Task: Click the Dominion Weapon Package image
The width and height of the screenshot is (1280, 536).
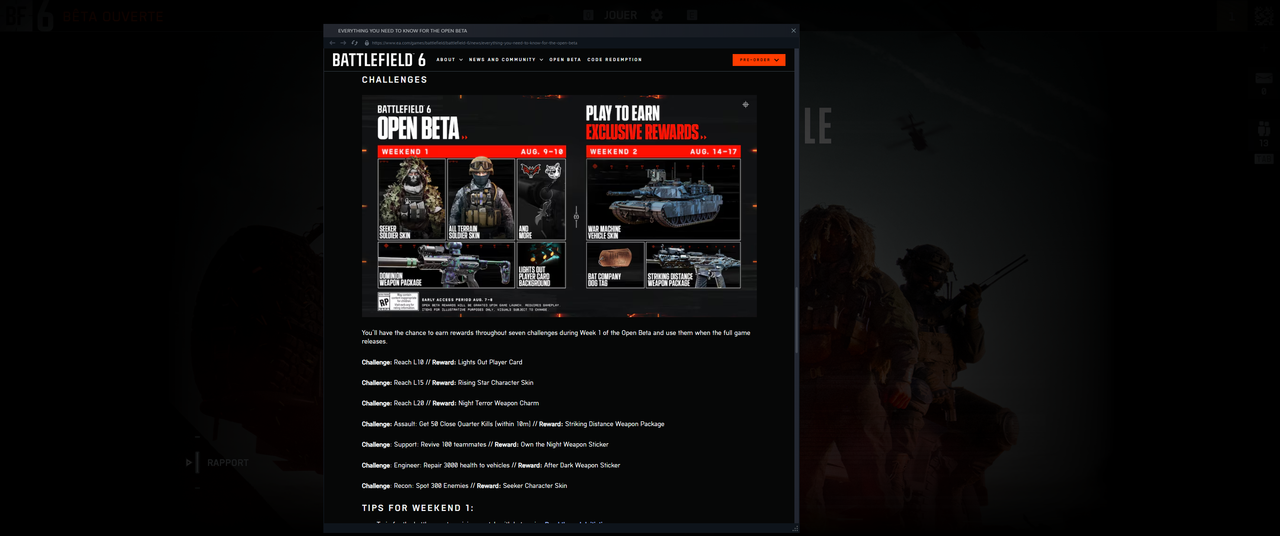Action: click(445, 265)
